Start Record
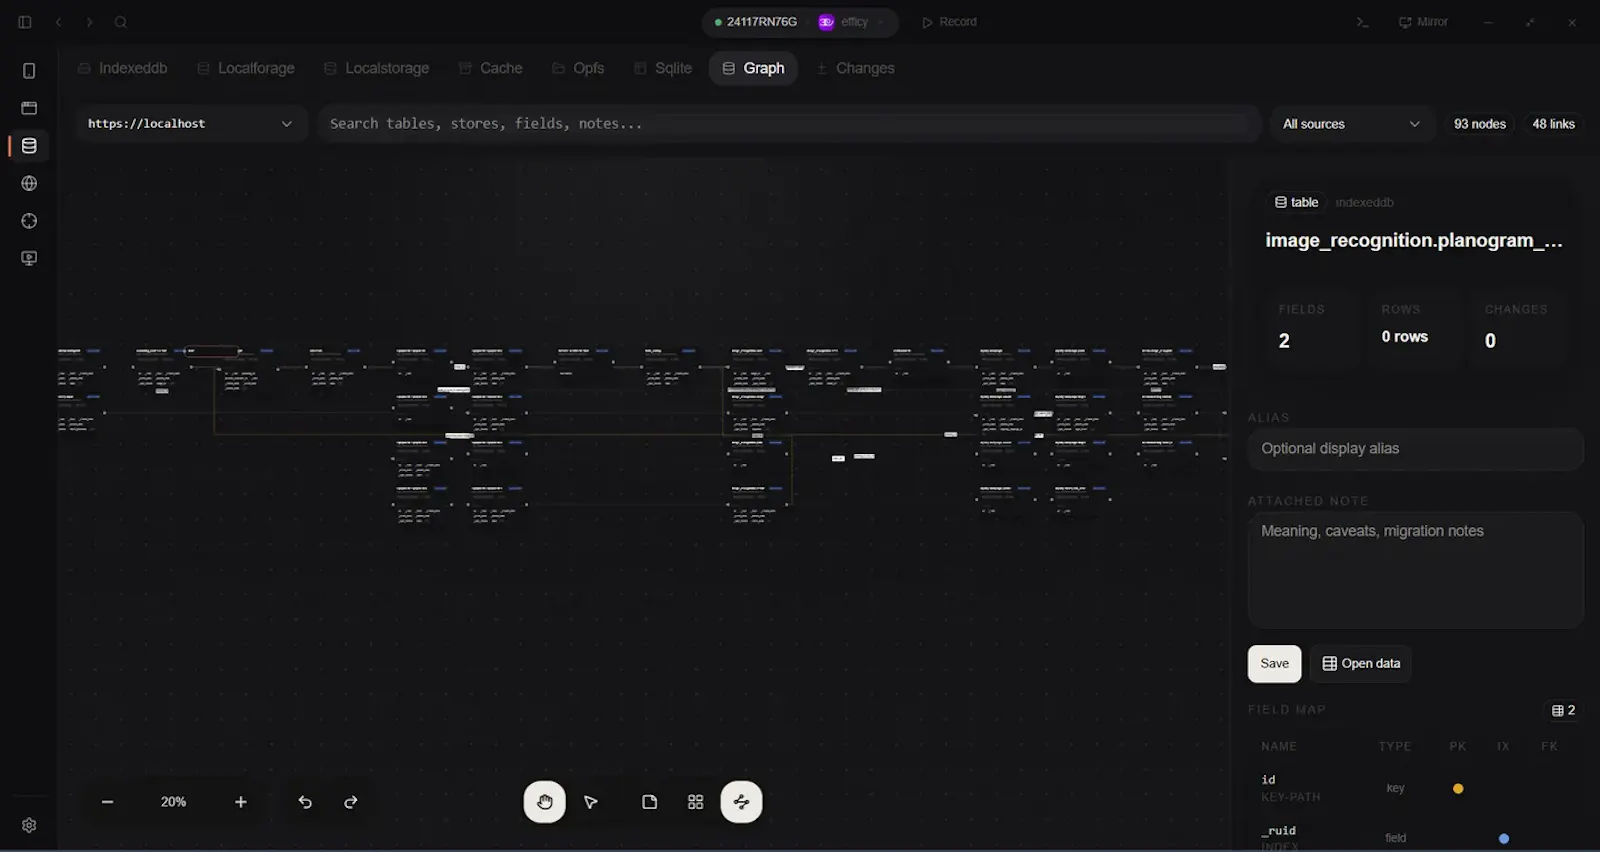Screen dimensions: 1600x852 point(949,22)
